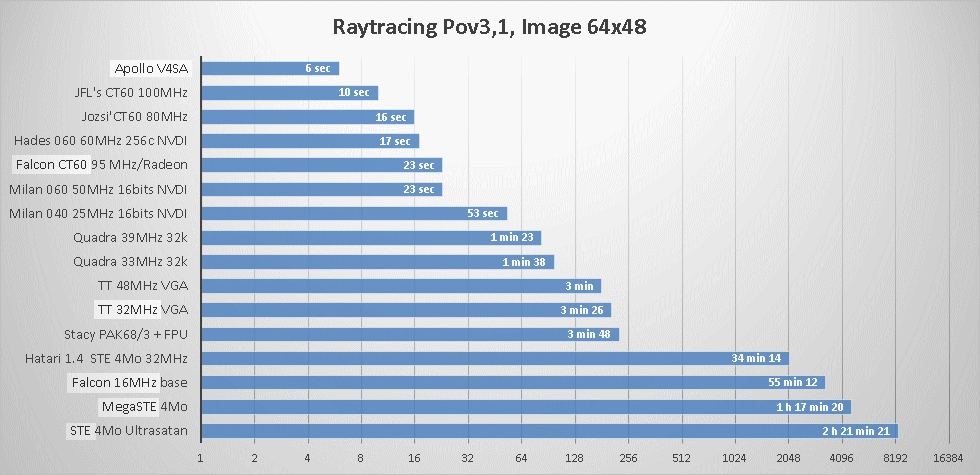Click the x-axis tick label "1024"

coord(735,458)
